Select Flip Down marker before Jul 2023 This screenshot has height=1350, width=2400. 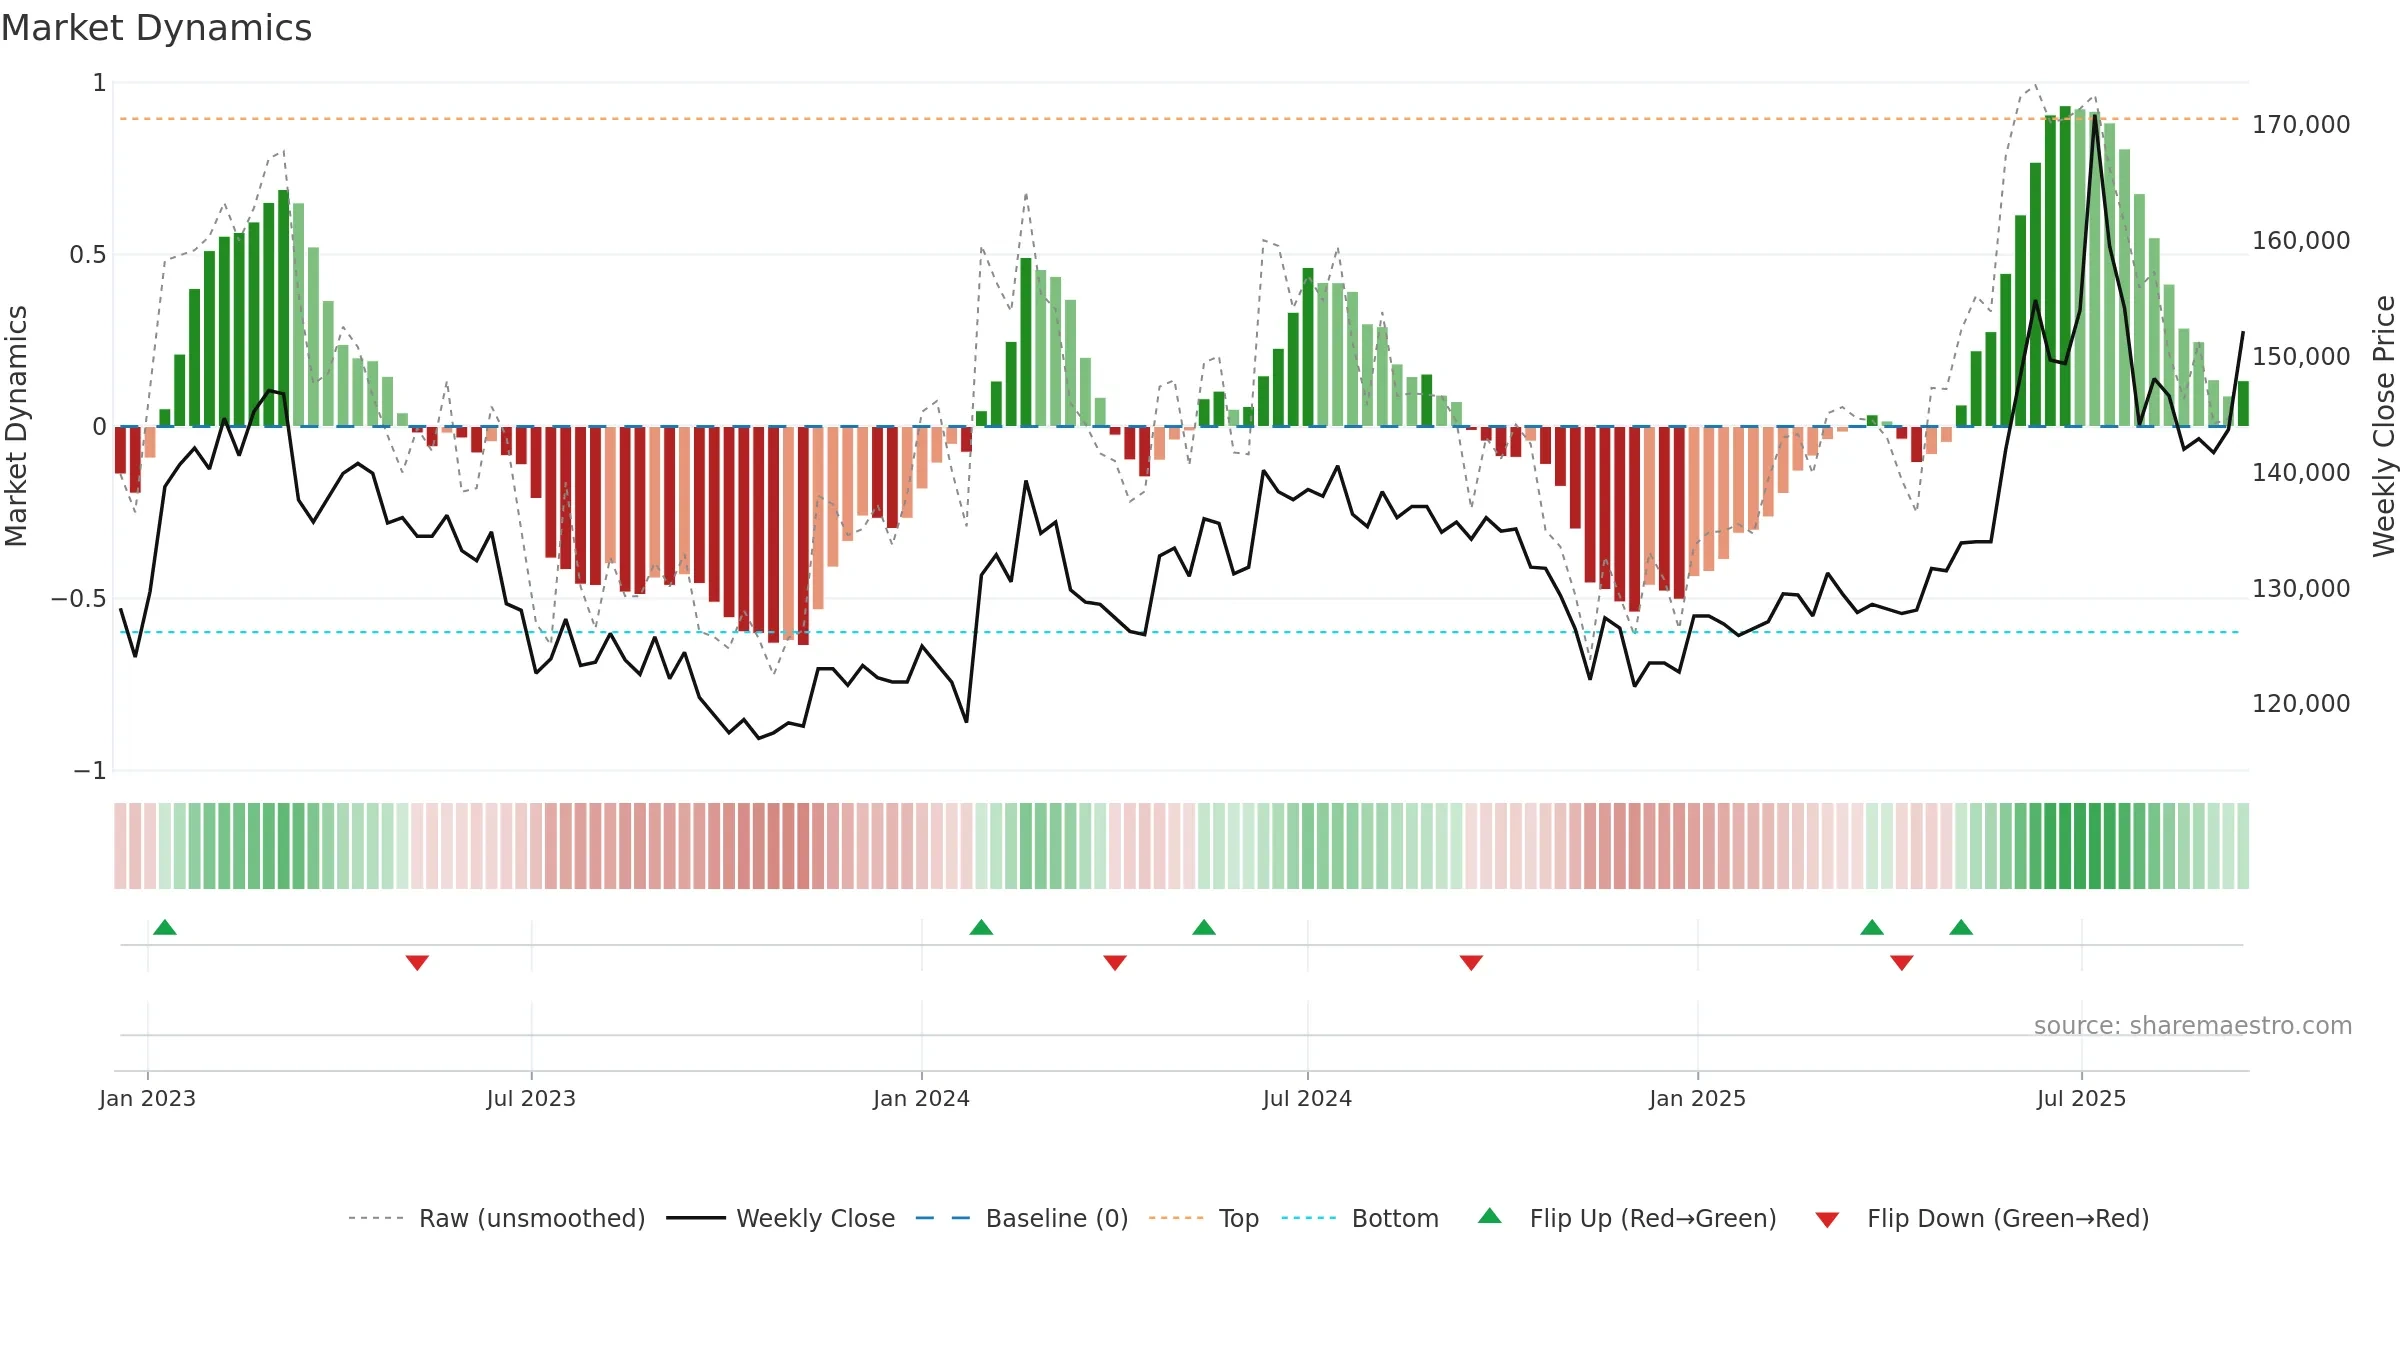click(417, 962)
